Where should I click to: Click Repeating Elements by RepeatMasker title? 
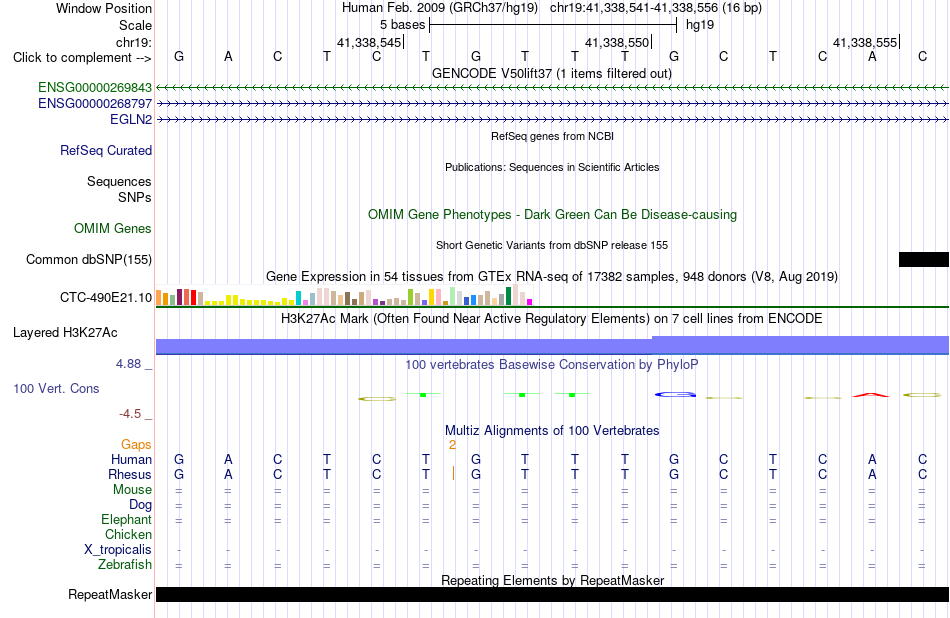(553, 580)
